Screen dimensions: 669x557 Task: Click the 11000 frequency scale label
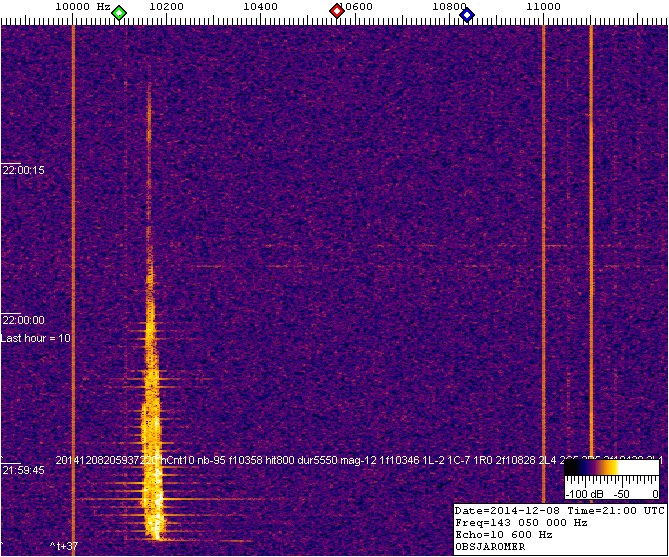[x=543, y=7]
